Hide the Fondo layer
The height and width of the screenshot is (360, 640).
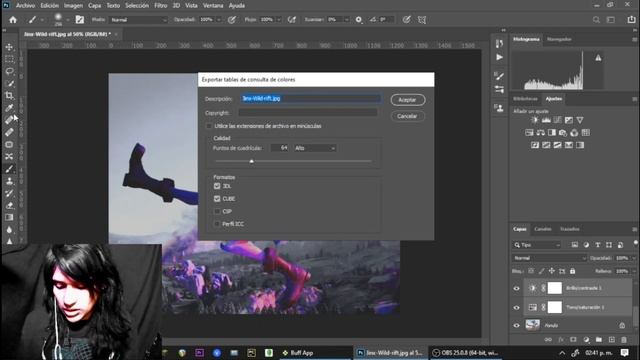(516, 325)
